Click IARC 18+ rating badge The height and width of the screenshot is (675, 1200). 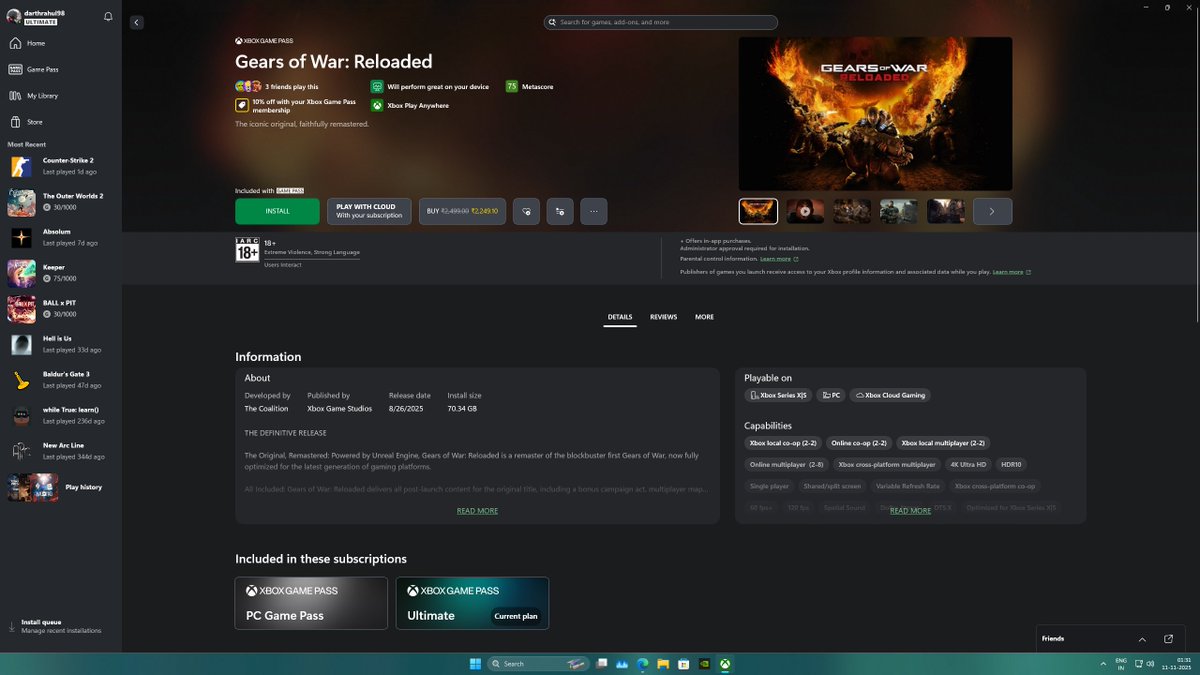pyautogui.click(x=247, y=249)
